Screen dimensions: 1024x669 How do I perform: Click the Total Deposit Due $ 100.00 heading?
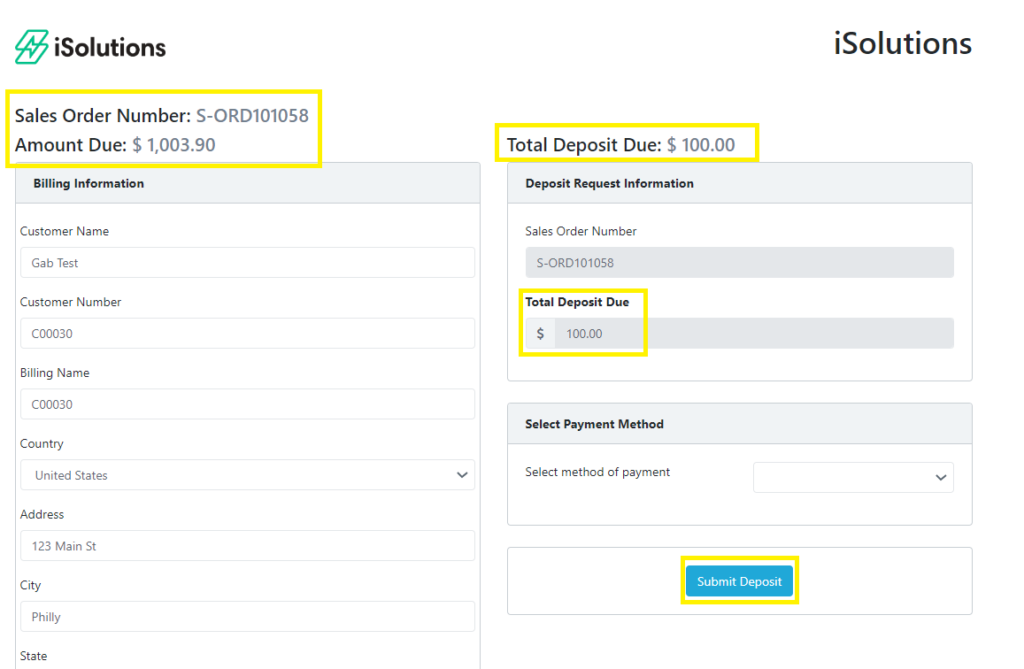coord(620,145)
